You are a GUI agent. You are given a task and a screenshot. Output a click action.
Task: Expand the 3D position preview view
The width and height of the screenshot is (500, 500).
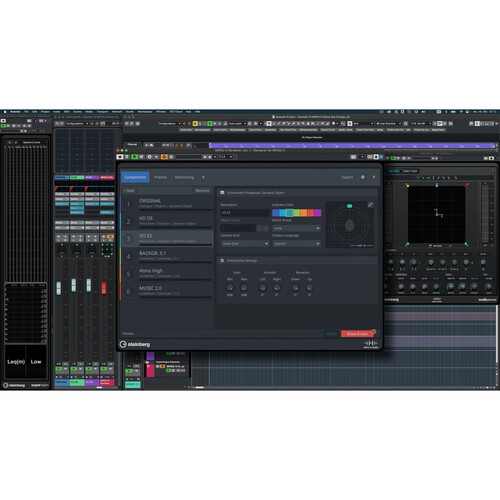[370, 205]
